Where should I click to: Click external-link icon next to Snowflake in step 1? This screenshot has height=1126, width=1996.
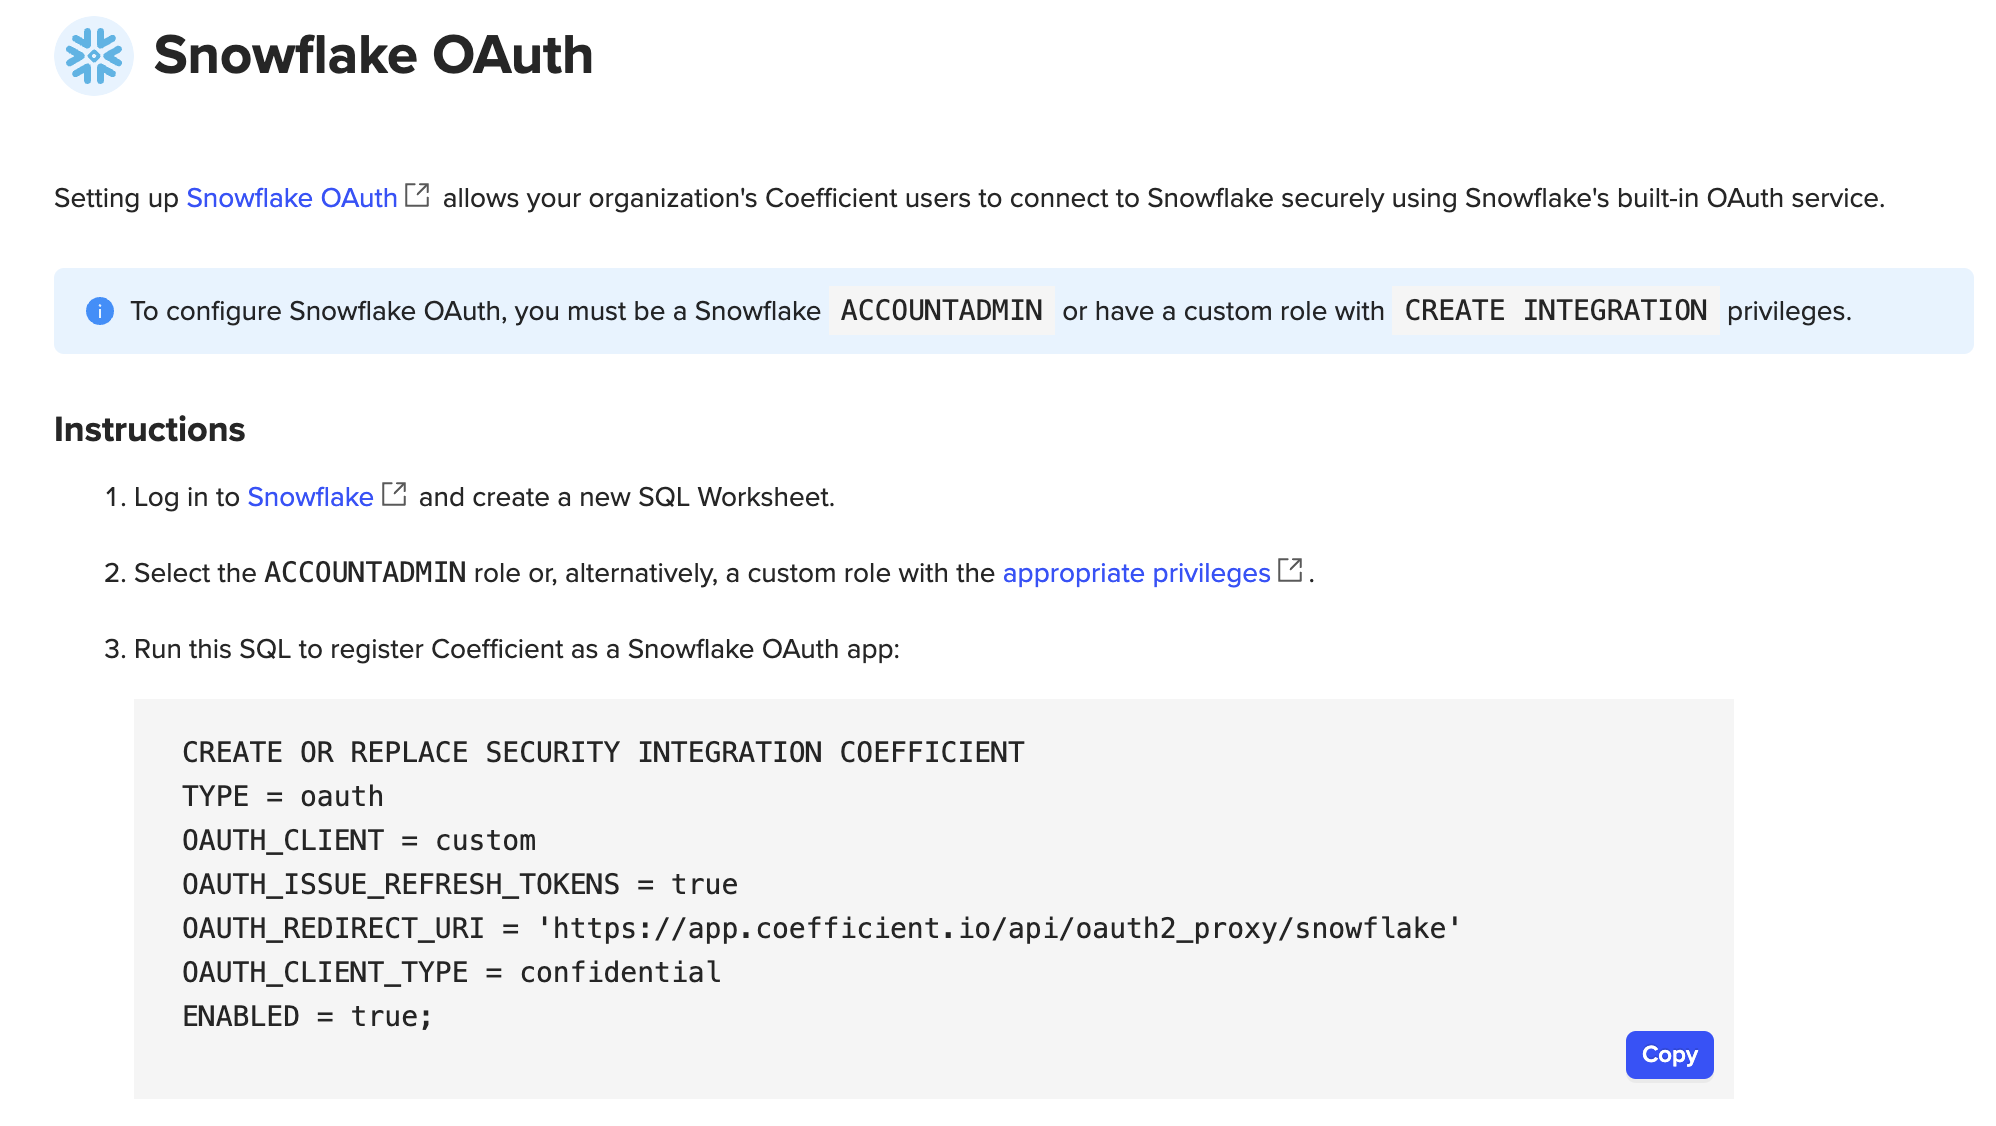pyautogui.click(x=395, y=494)
